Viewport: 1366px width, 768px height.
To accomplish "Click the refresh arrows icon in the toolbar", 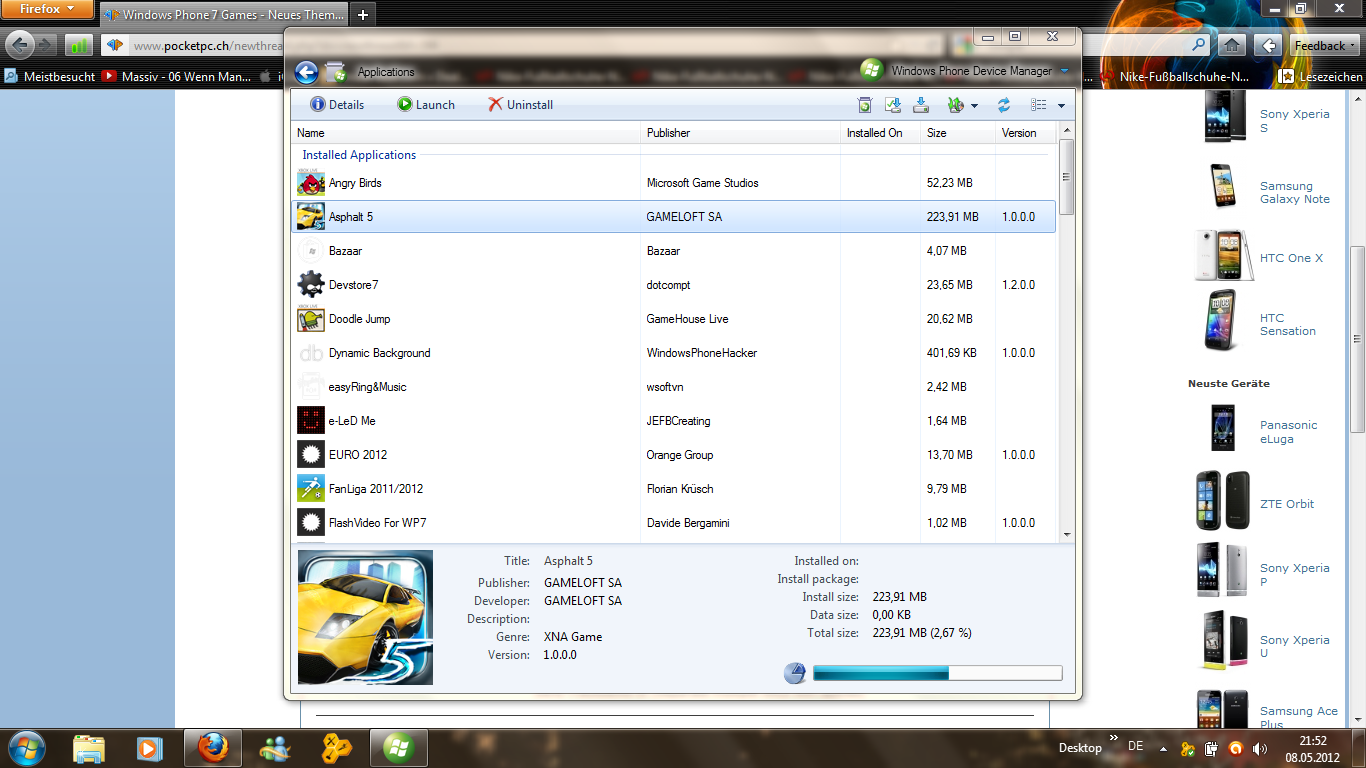I will pos(1004,105).
